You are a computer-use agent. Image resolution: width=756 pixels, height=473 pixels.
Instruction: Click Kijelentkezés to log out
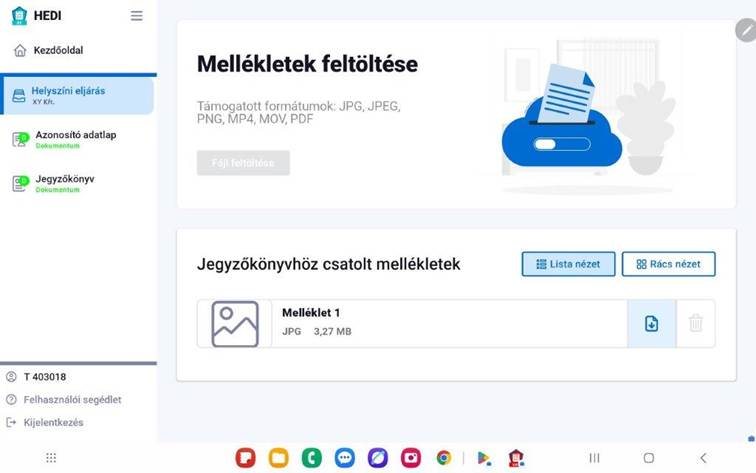pos(53,423)
